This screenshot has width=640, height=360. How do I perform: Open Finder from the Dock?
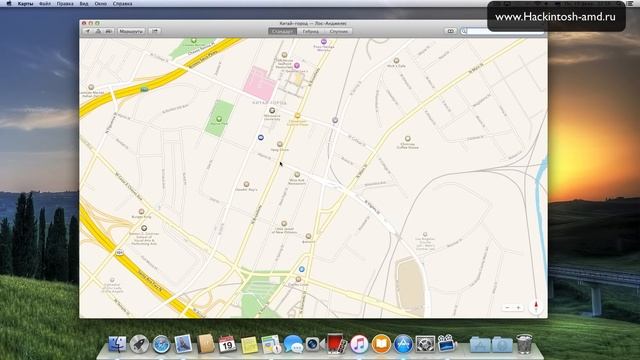[x=117, y=344]
